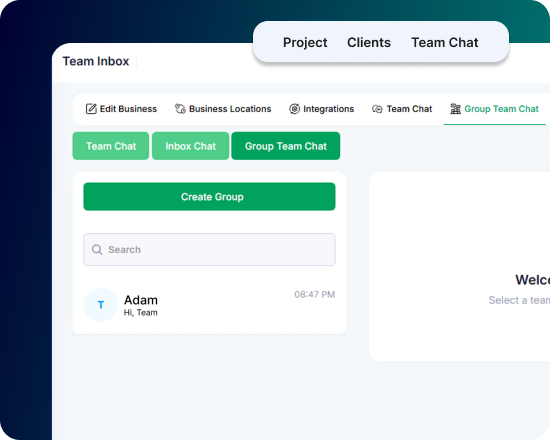This screenshot has height=440, width=550.
Task: Switch to the Integrations tab
Action: coord(322,109)
